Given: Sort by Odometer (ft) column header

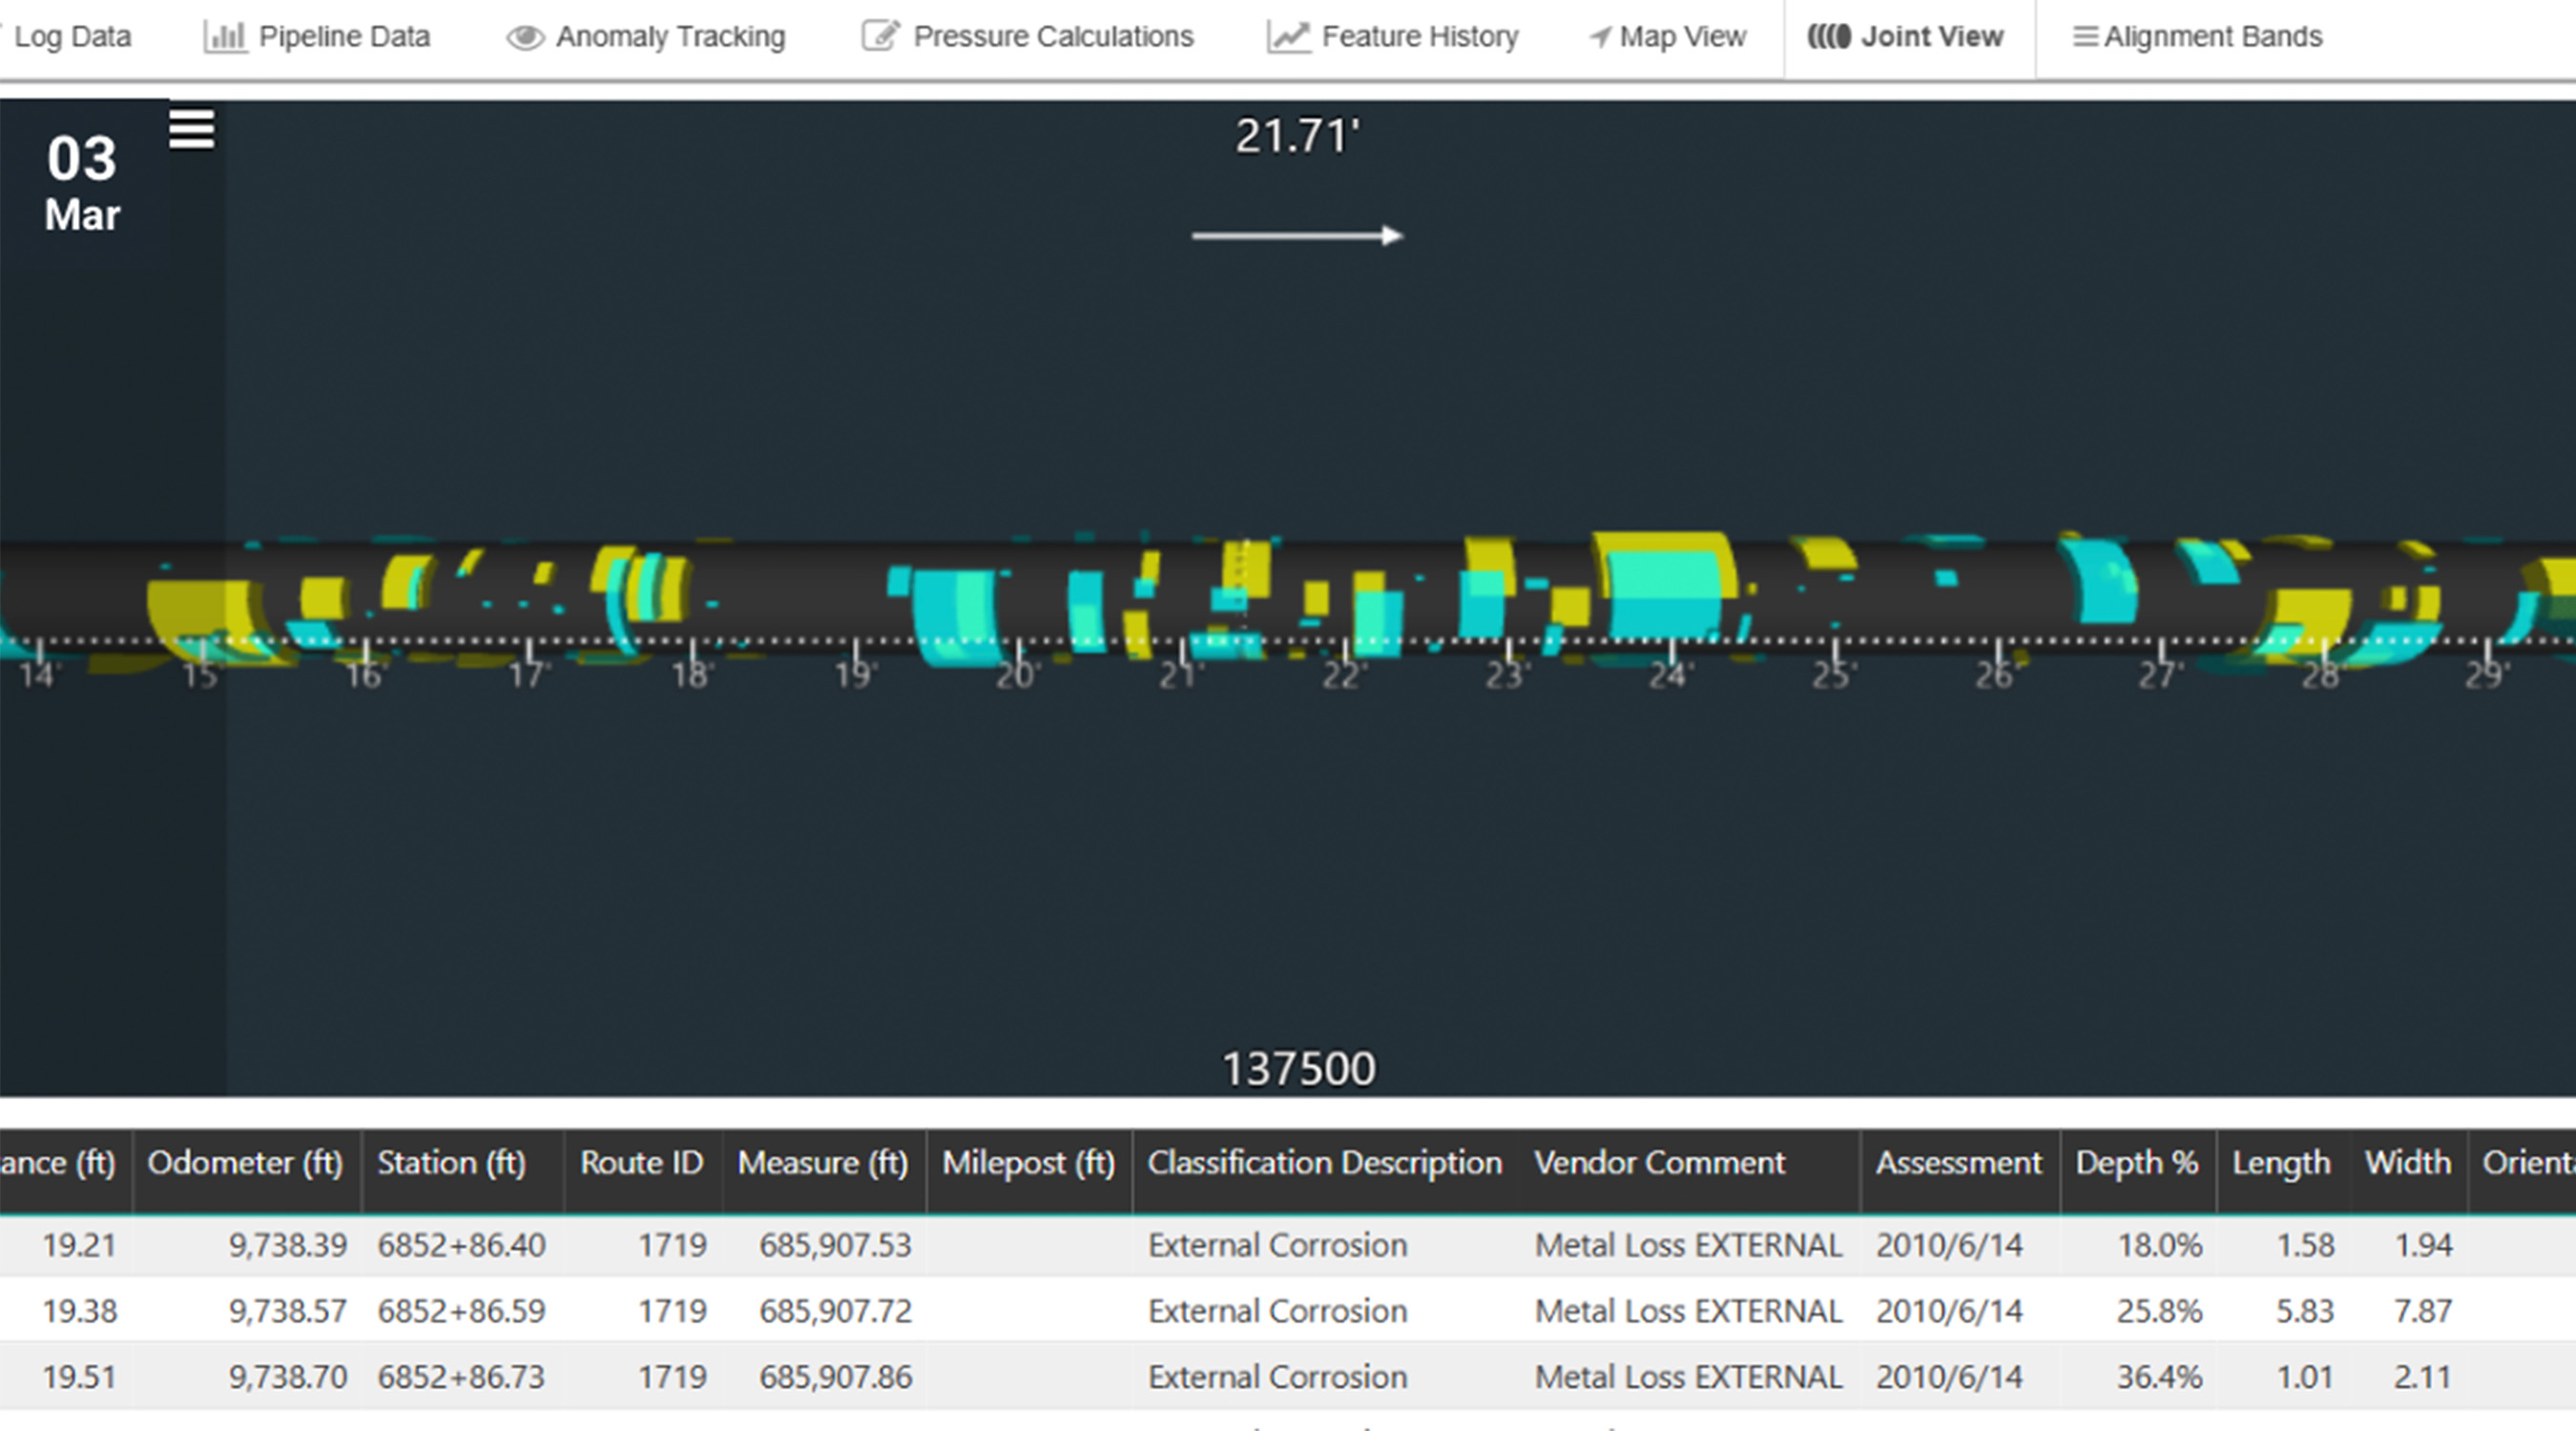Looking at the screenshot, I should [245, 1163].
